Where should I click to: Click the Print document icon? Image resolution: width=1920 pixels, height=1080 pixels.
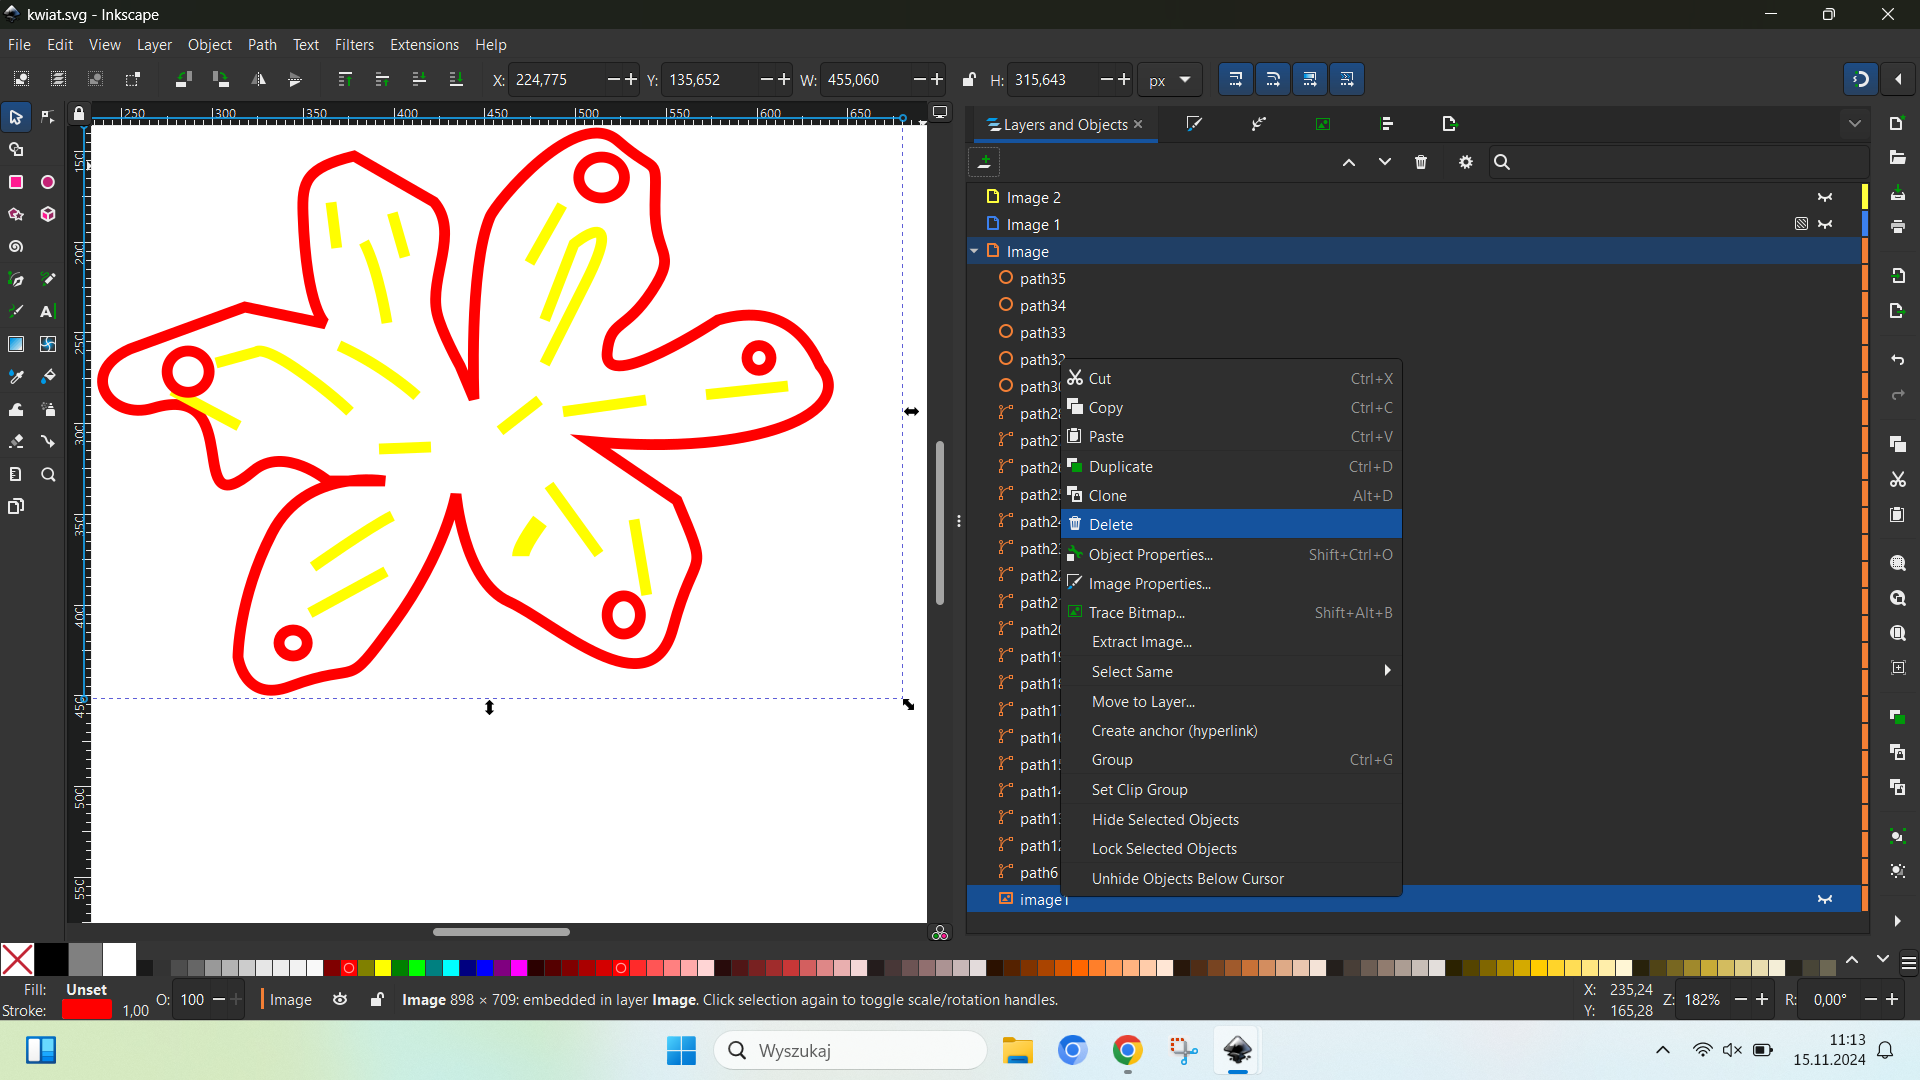[x=1897, y=228]
